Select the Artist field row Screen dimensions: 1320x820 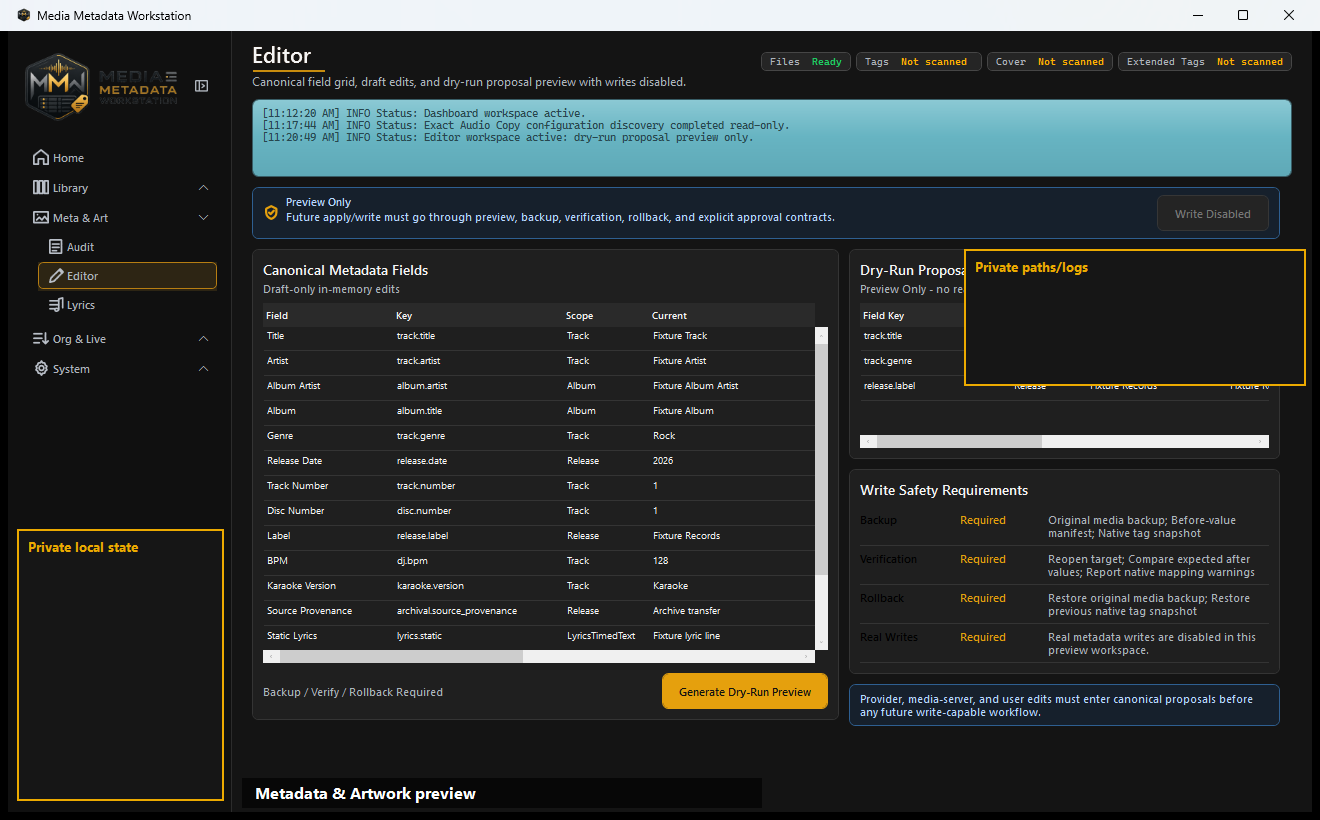[x=539, y=361]
